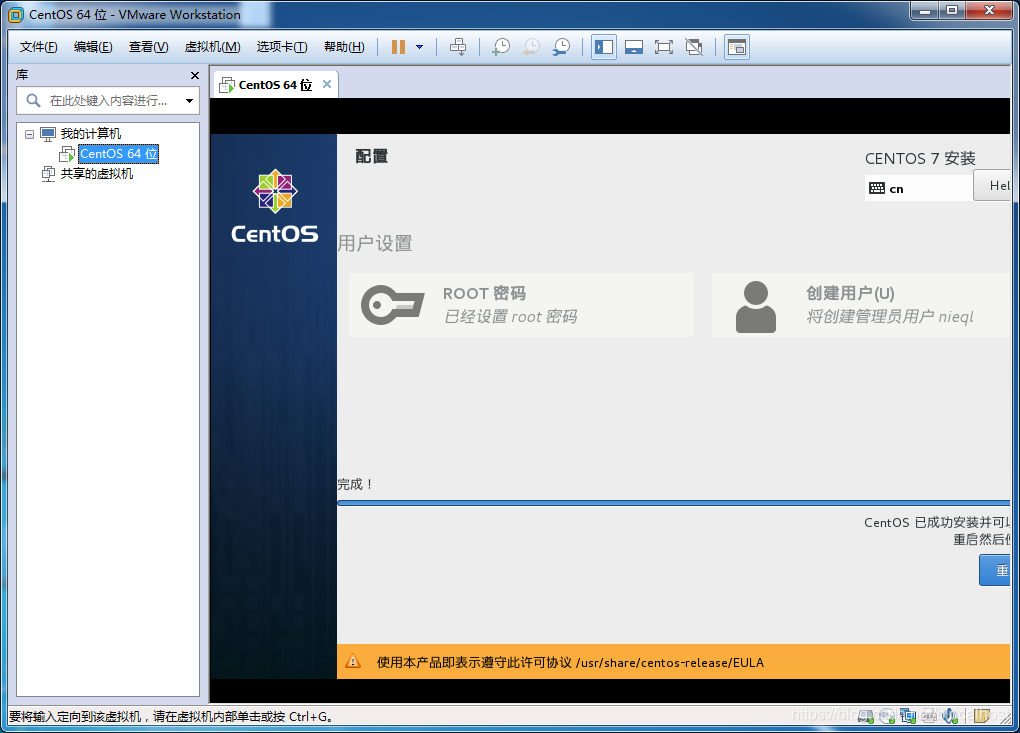Open the library search filter dropdown
Viewport: 1020px width, 733px height.
coord(189,101)
